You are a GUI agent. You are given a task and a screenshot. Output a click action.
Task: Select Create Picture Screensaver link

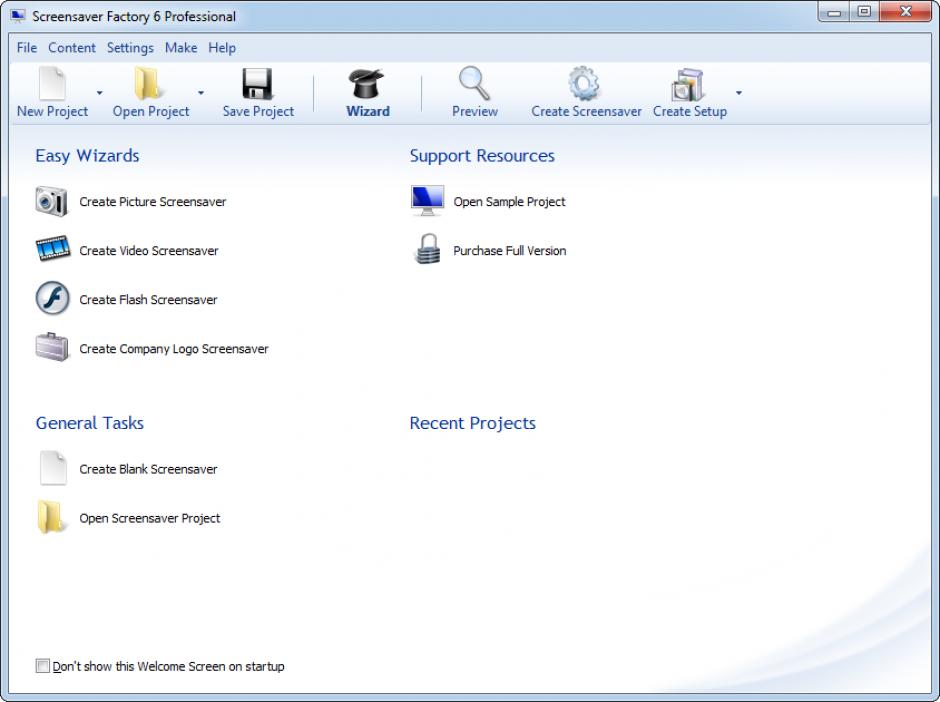point(153,201)
